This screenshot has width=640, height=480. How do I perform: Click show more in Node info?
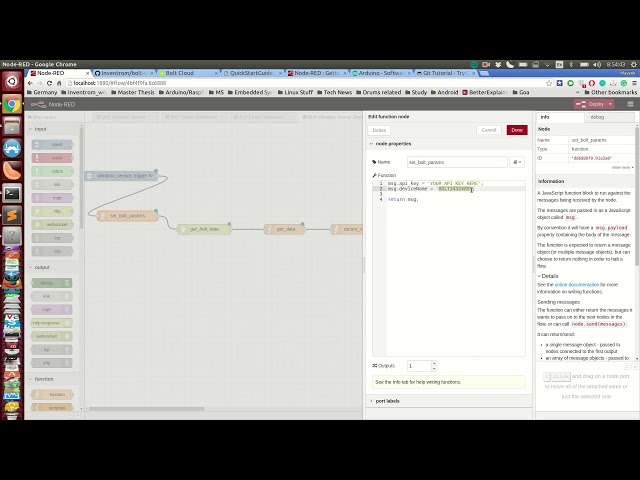pos(622,168)
